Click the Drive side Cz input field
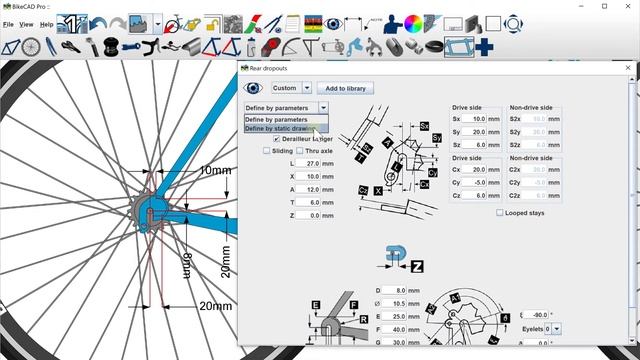This screenshot has width=640, height=360. point(474,196)
